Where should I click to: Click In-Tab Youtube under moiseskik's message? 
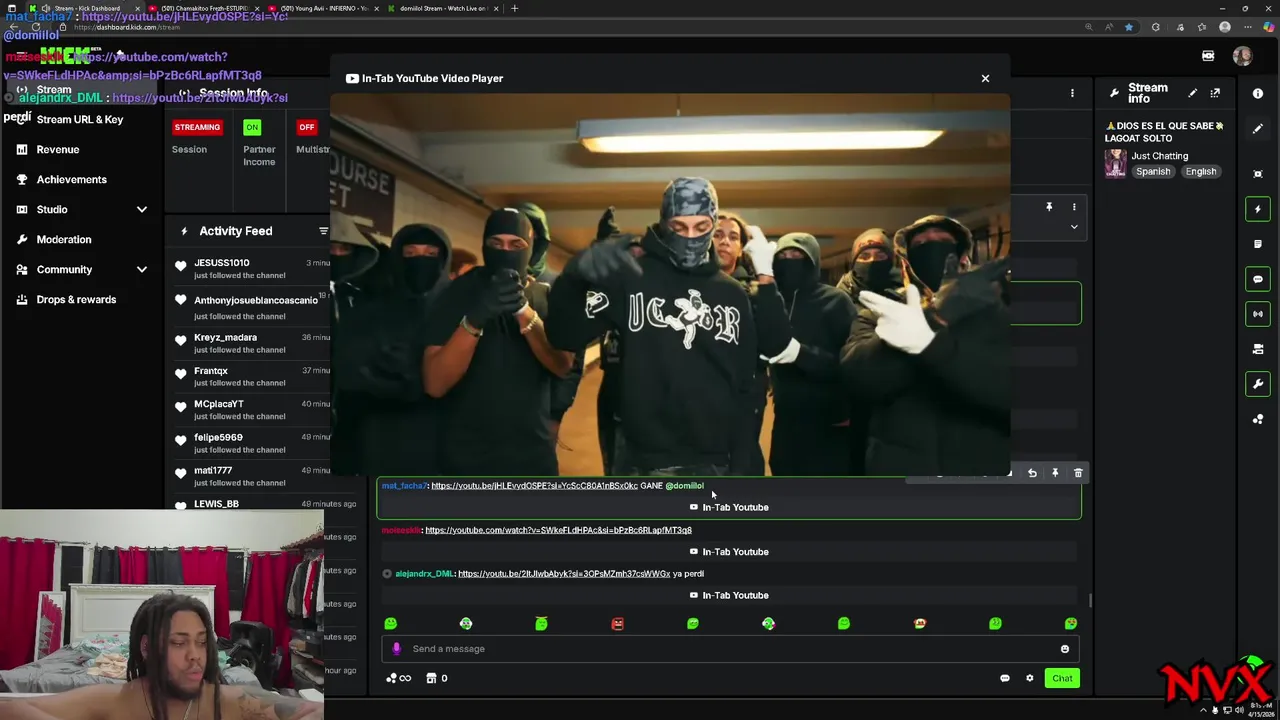pyautogui.click(x=729, y=552)
